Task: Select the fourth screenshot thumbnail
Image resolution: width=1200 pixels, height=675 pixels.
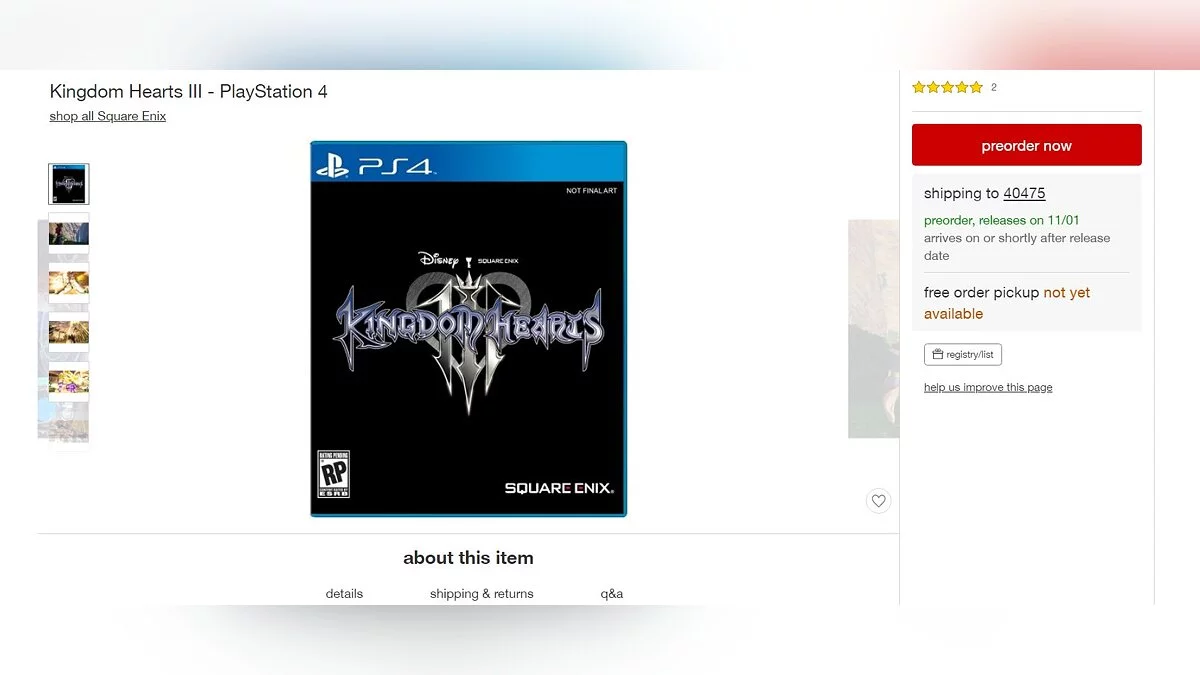Action: [69, 332]
